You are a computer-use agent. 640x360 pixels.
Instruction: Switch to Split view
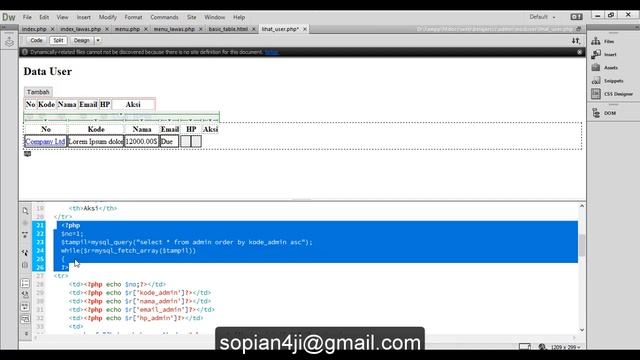click(58, 40)
